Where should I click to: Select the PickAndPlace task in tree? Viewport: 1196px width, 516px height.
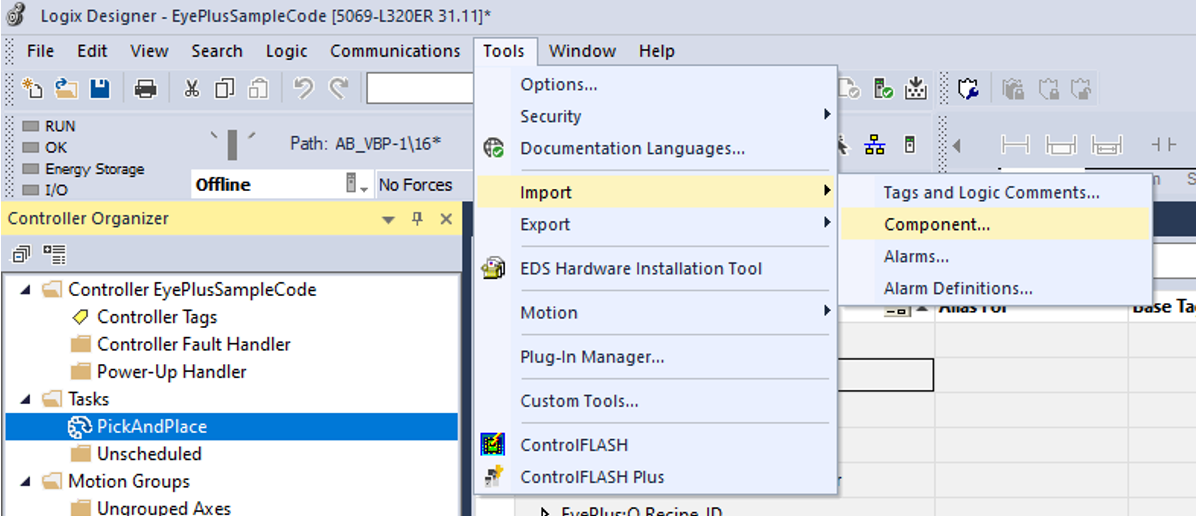152,427
